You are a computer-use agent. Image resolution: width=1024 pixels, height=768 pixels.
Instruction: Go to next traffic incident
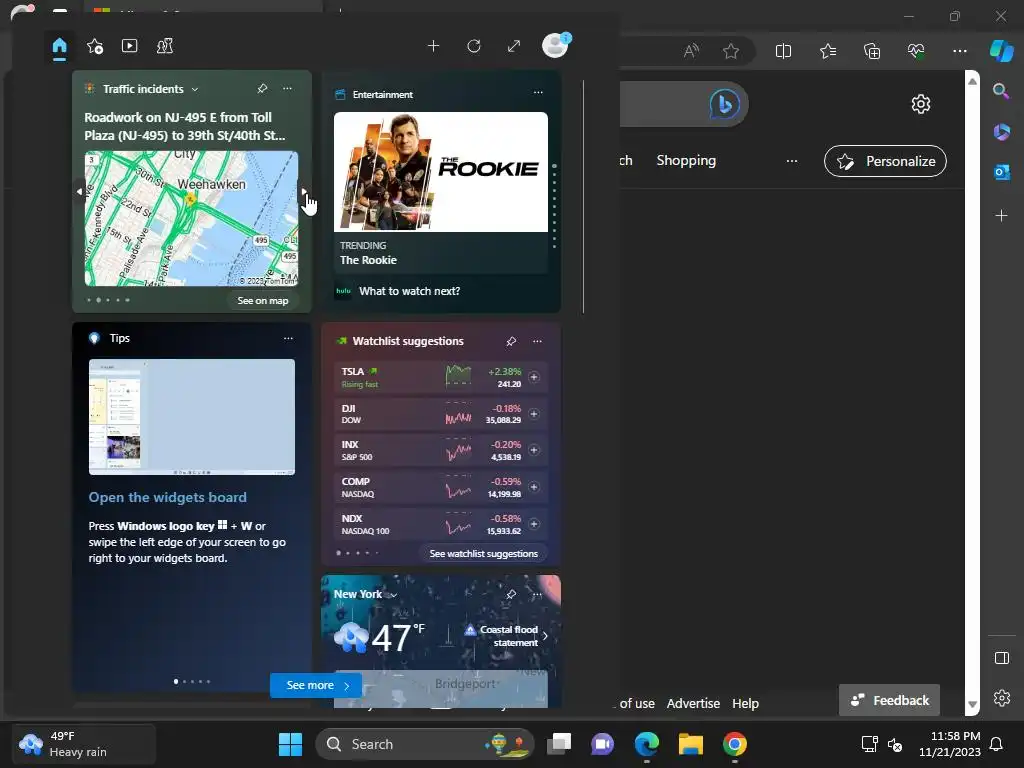click(x=304, y=191)
